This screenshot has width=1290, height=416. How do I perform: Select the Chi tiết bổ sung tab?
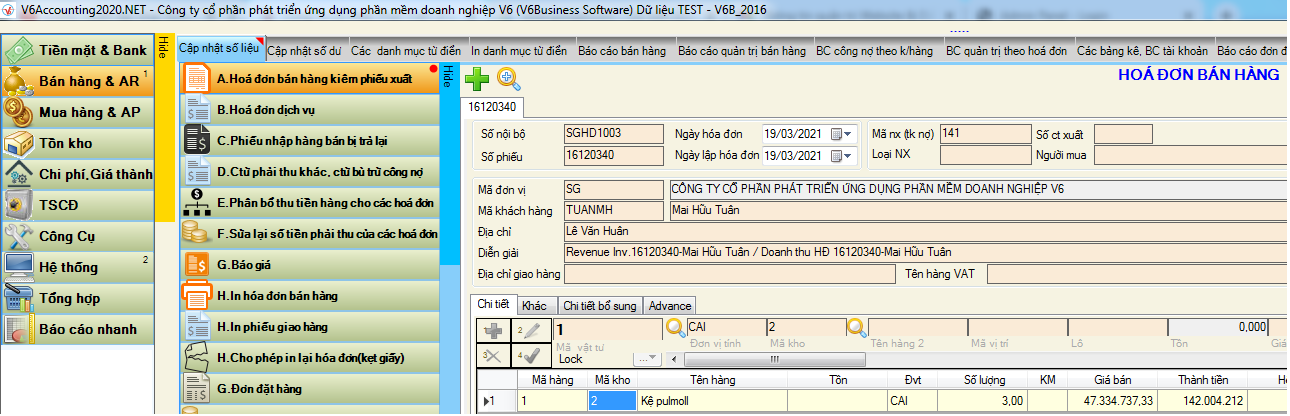tap(600, 305)
